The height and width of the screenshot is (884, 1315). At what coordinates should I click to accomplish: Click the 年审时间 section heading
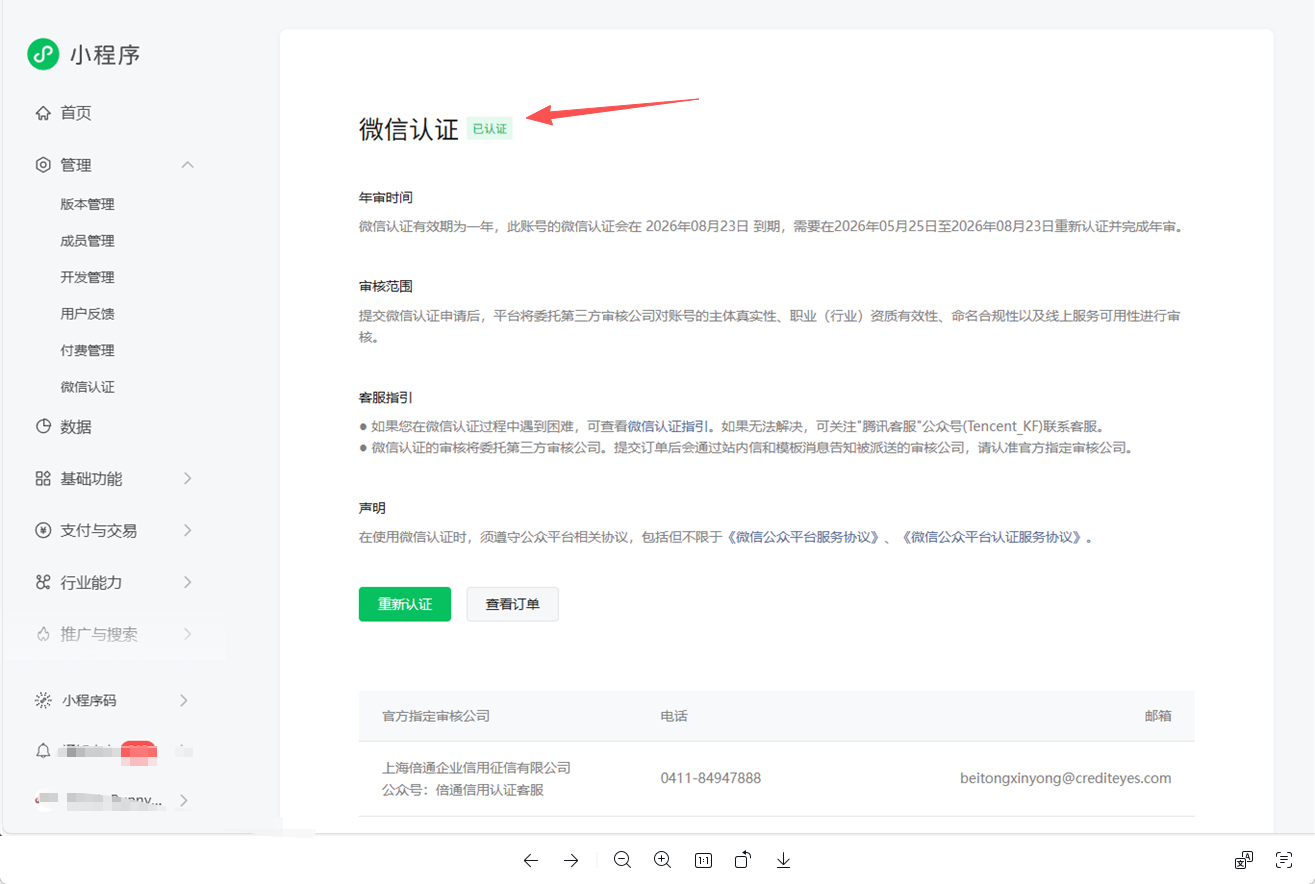[x=386, y=197]
